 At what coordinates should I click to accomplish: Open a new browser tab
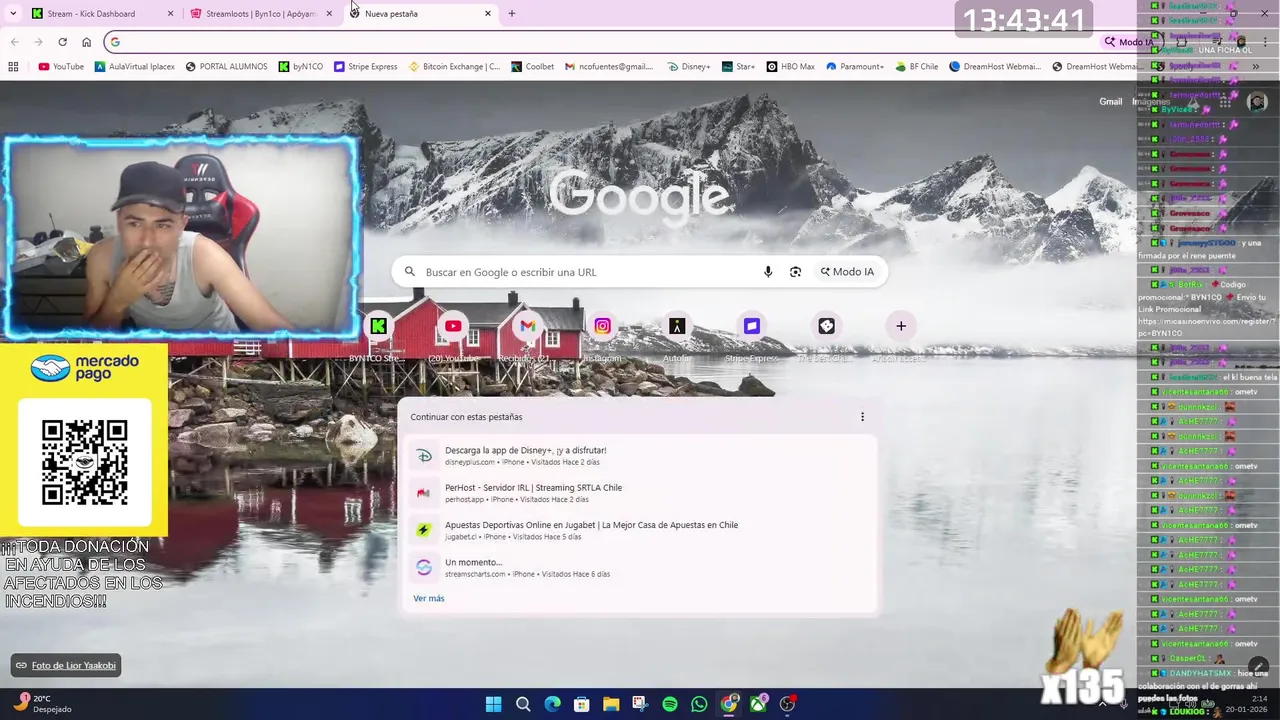click(512, 14)
